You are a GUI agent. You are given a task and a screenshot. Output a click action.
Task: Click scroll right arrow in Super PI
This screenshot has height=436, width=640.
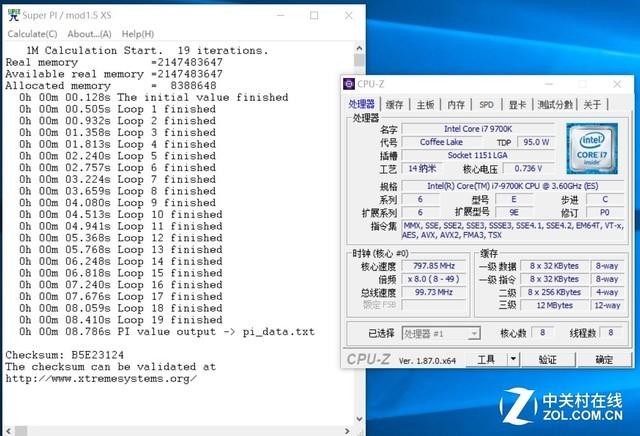(x=347, y=431)
